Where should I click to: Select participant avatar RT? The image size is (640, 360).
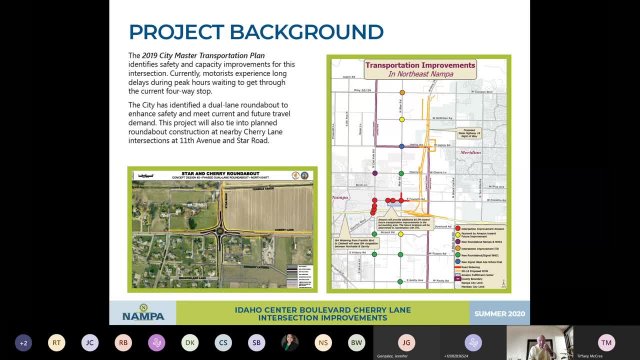click(56, 343)
